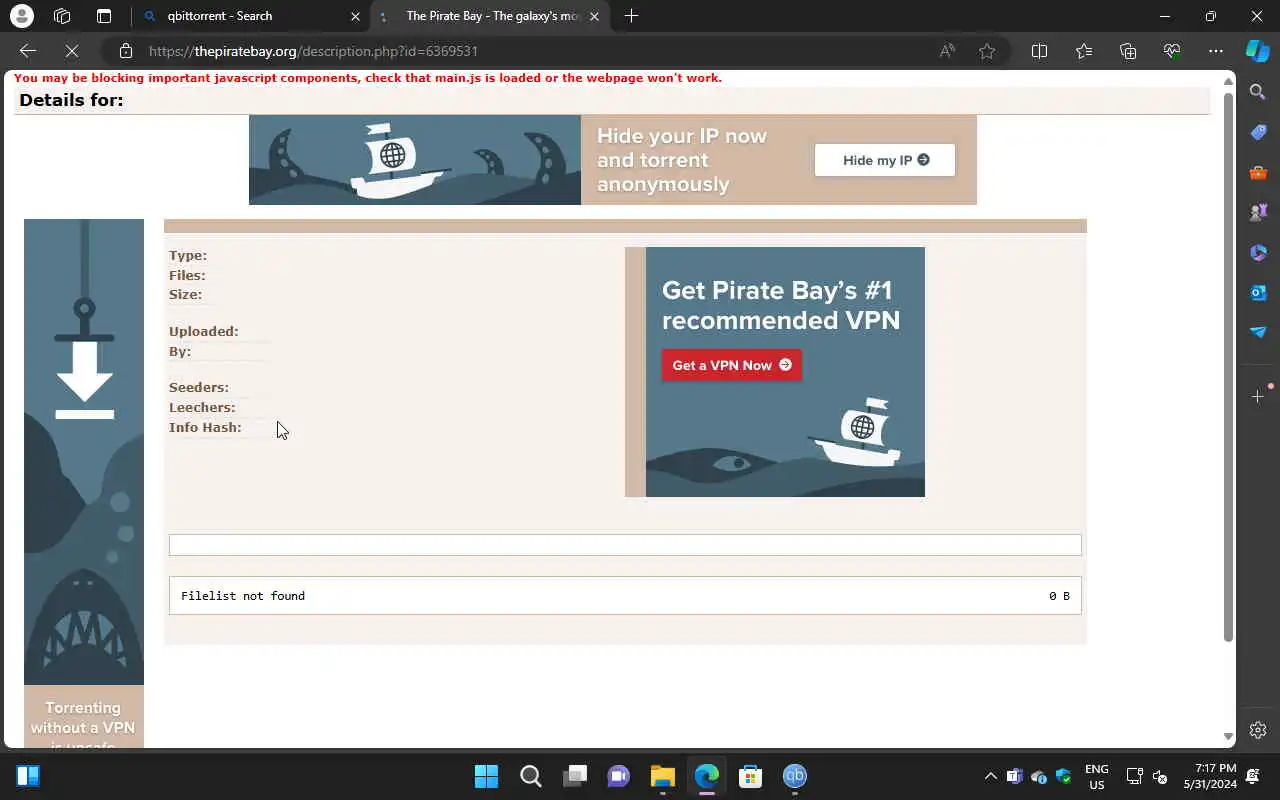The image size is (1280, 800).
Task: Open tab actions menu icon
Action: (104, 16)
